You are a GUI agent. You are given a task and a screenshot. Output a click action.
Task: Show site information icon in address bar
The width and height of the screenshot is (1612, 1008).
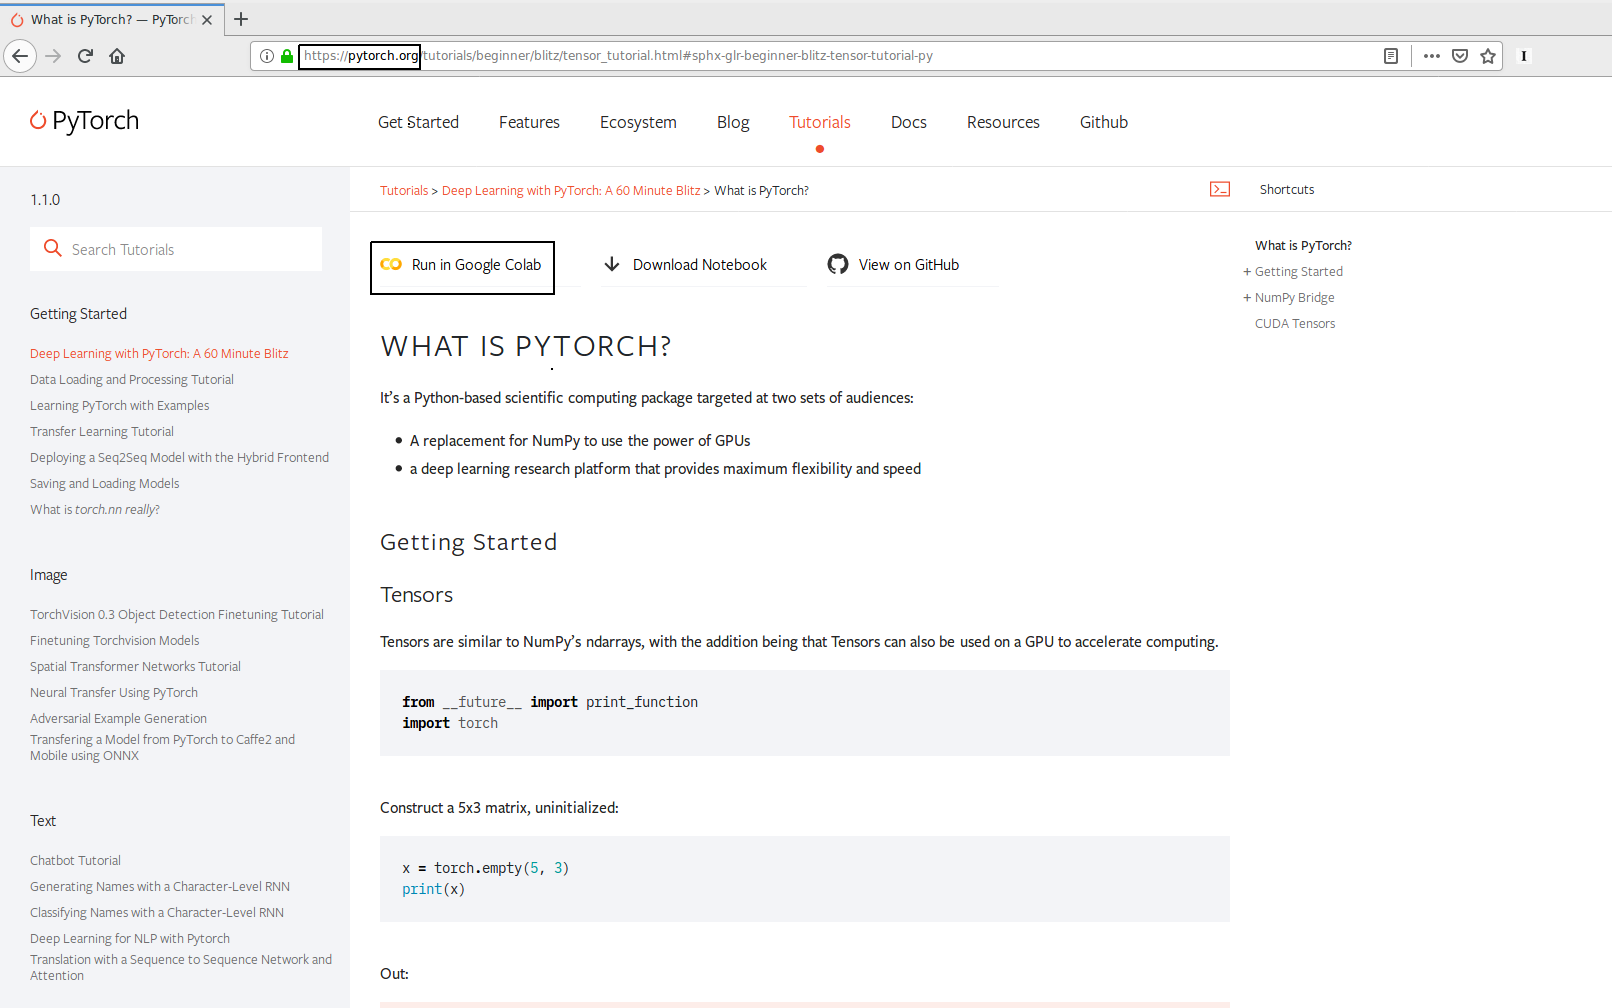click(267, 56)
